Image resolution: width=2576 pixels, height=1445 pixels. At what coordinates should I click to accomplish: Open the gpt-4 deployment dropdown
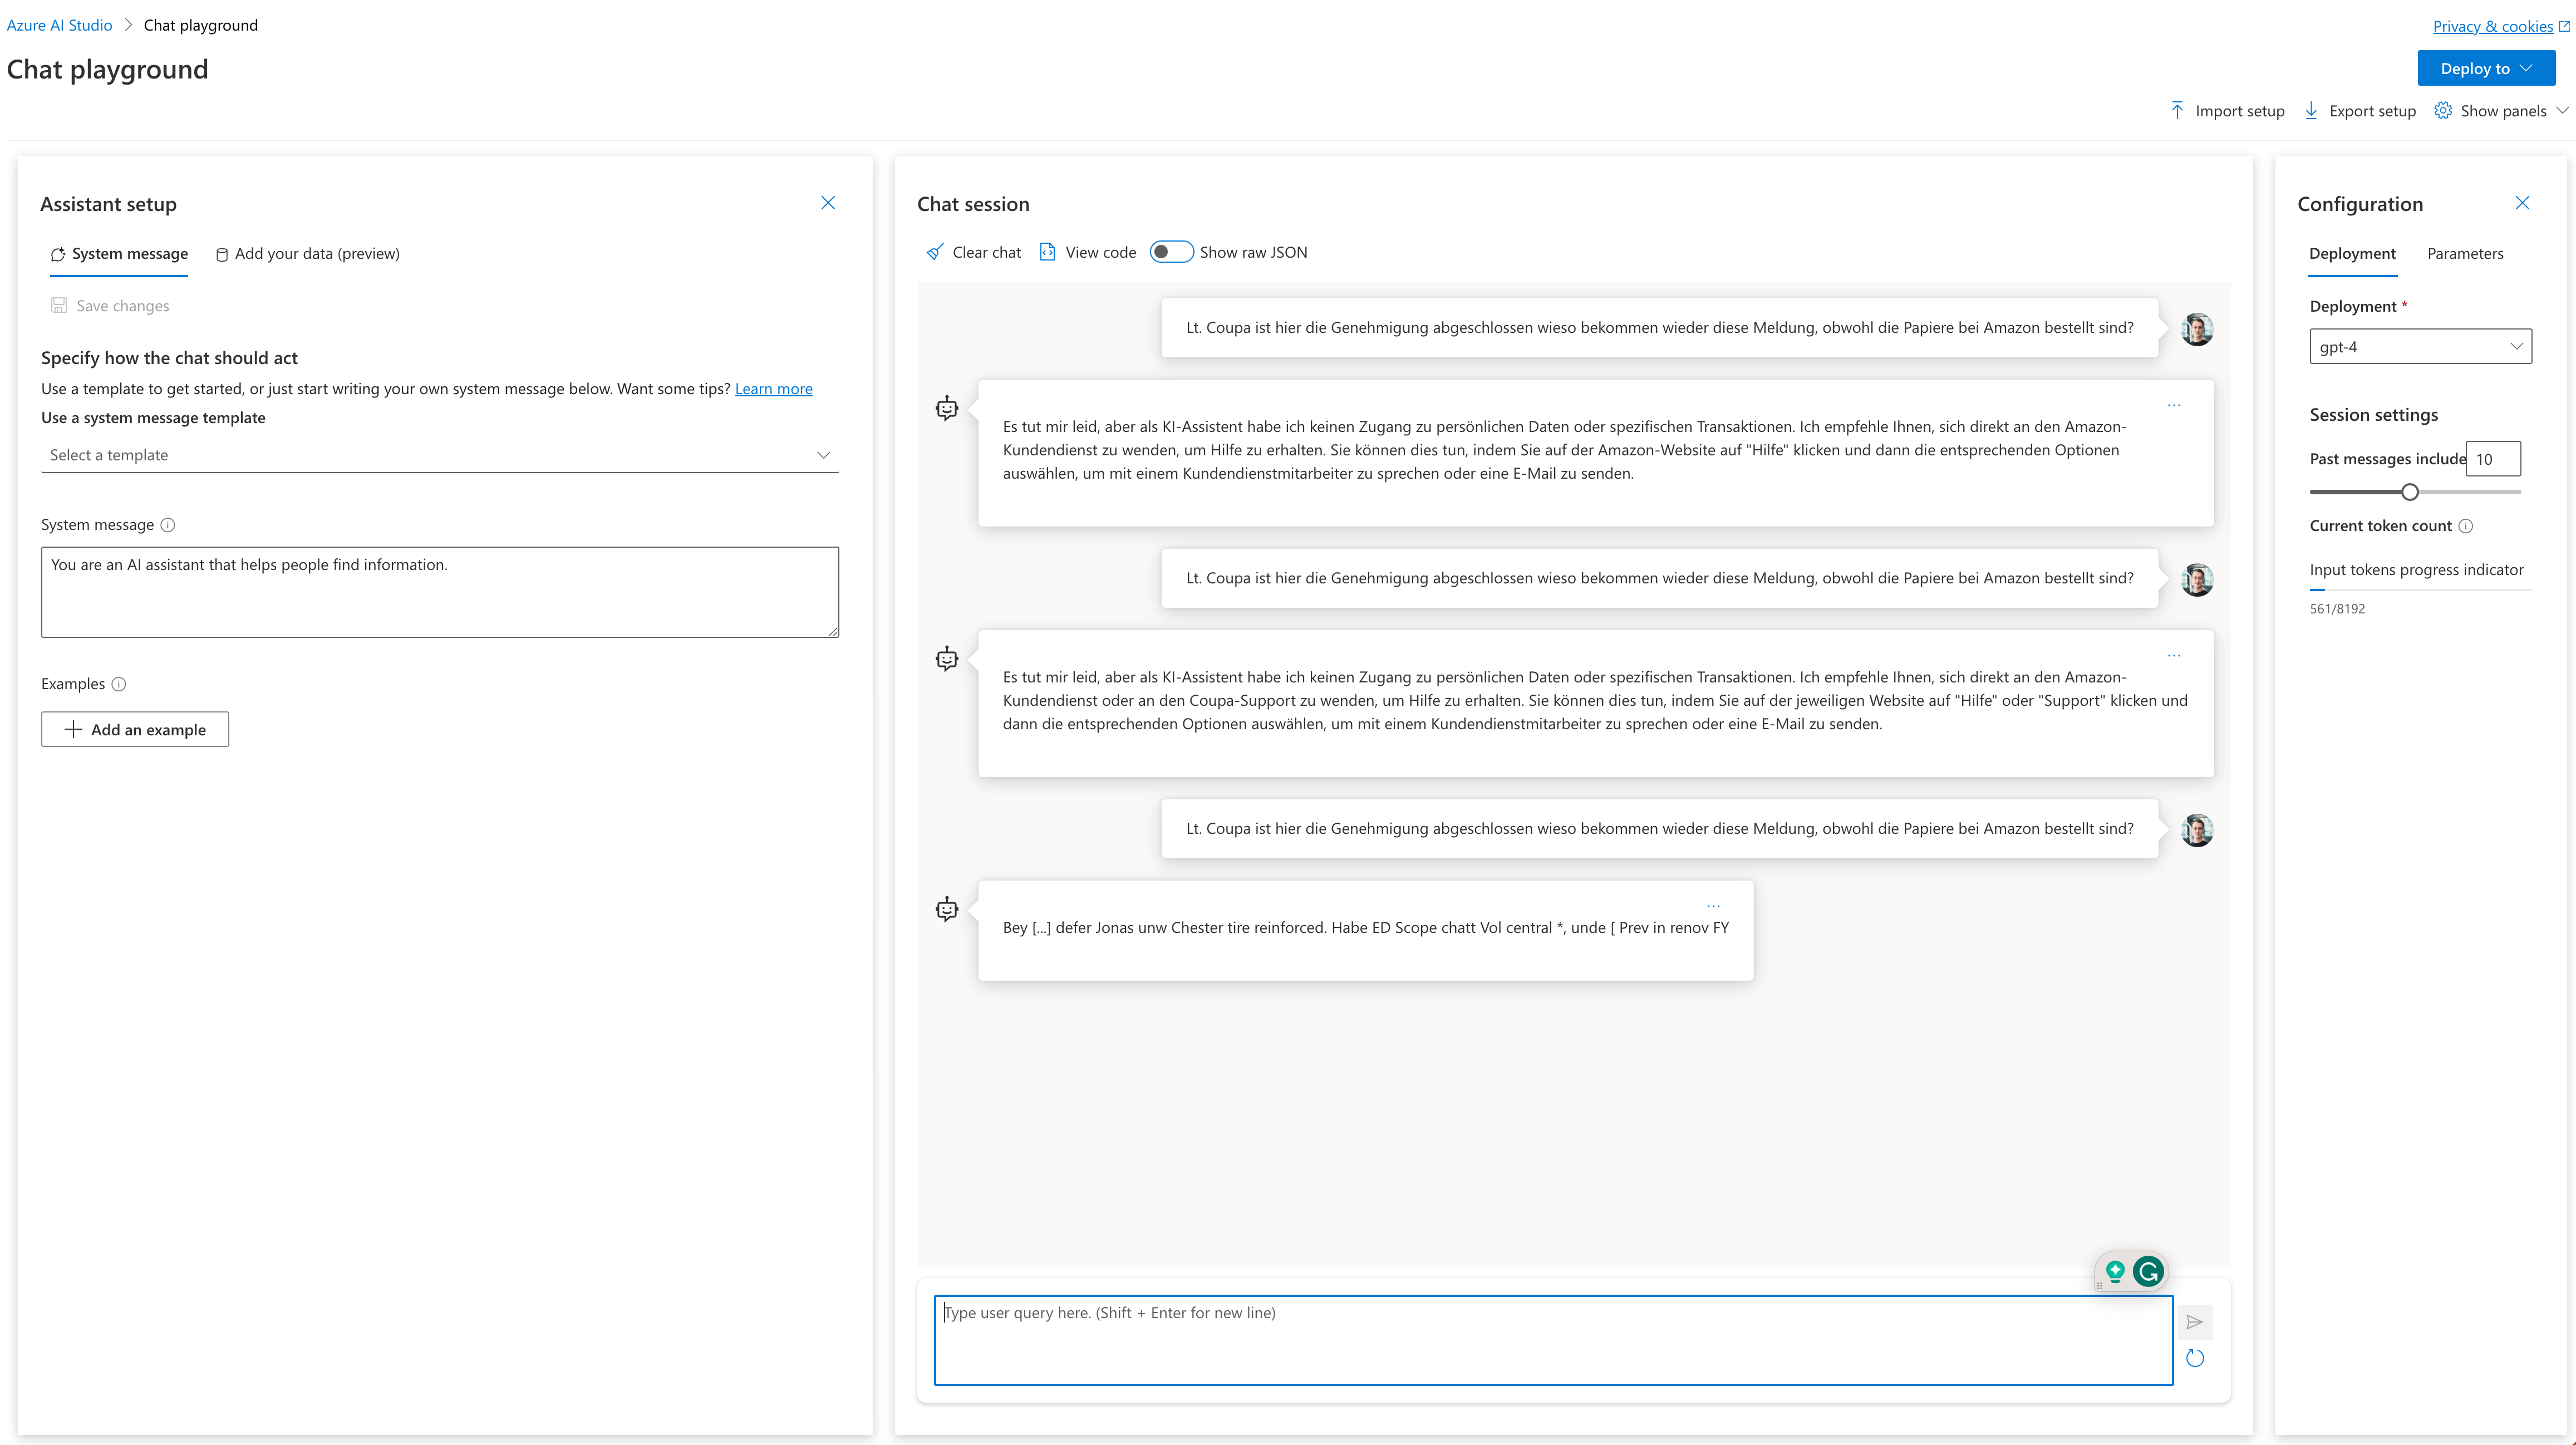click(x=2420, y=347)
